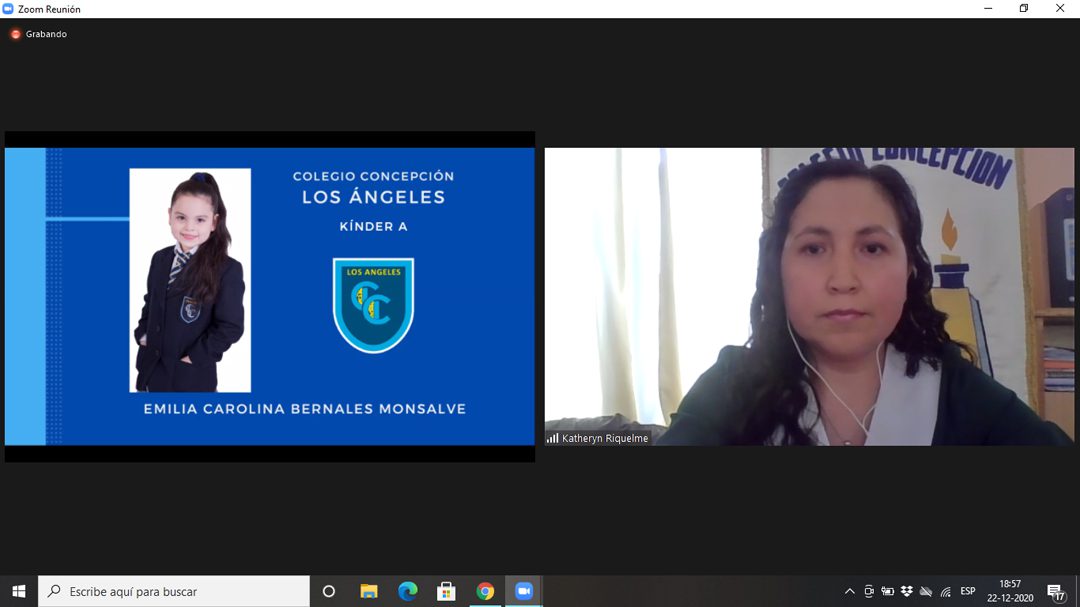Open the Dropbox tray icon

click(x=906, y=591)
